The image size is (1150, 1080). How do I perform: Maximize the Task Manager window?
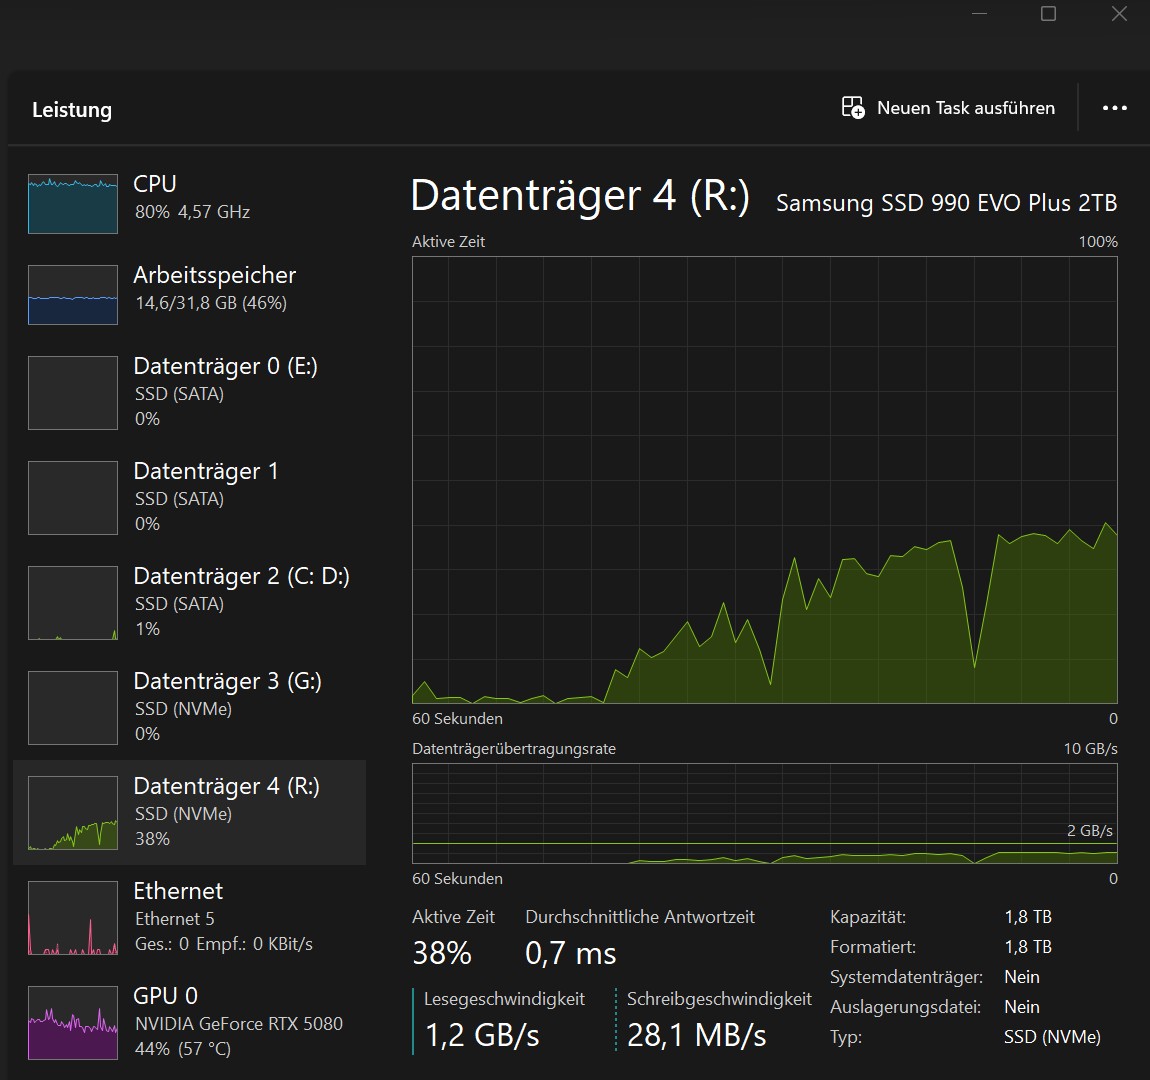1048,14
